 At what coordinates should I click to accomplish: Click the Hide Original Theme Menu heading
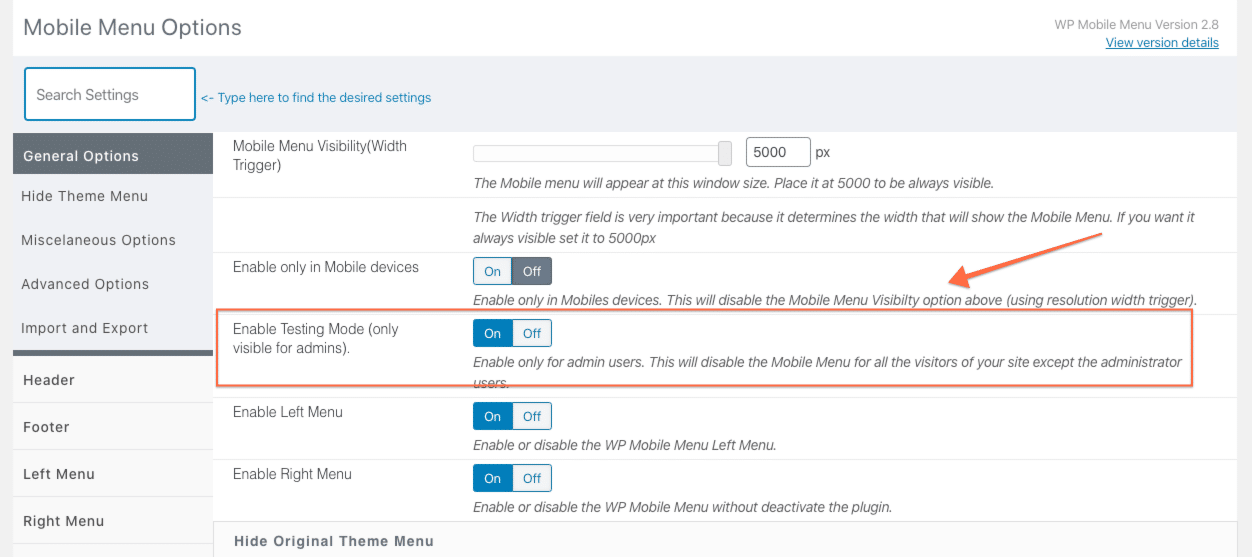pyautogui.click(x=334, y=541)
